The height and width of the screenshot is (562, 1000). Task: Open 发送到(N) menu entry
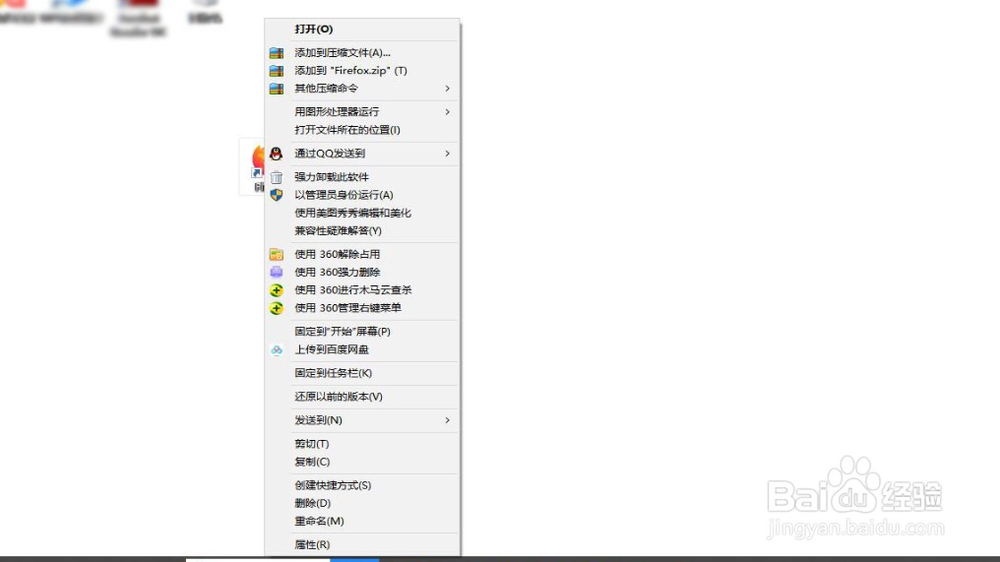[x=362, y=420]
